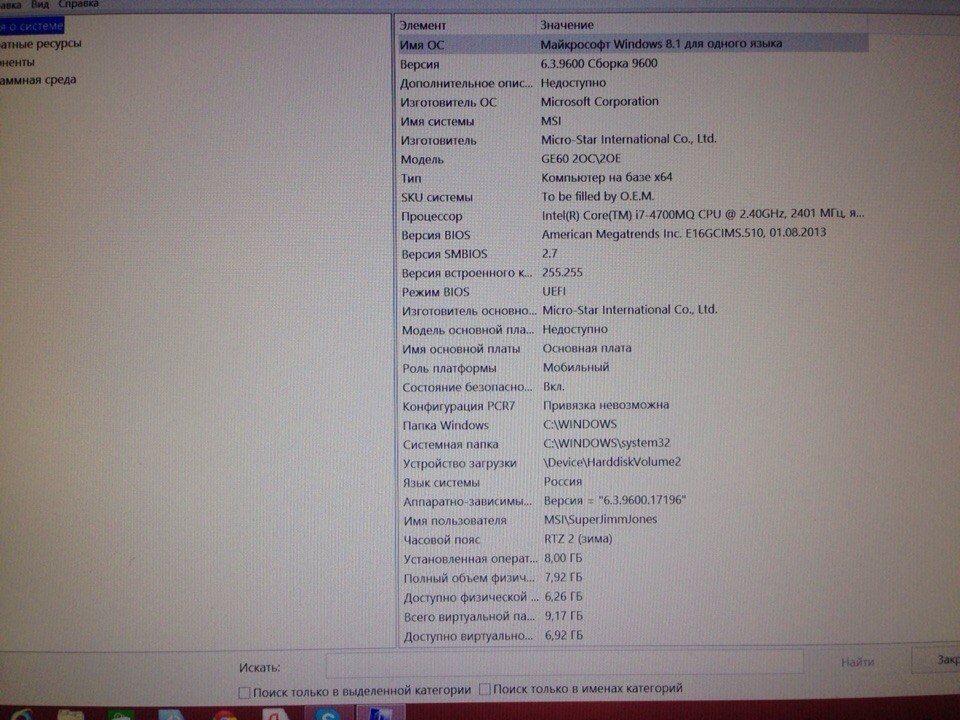This screenshot has width=960, height=720.
Task: Open File Explorer folder icon in taskbar
Action: click(71, 715)
